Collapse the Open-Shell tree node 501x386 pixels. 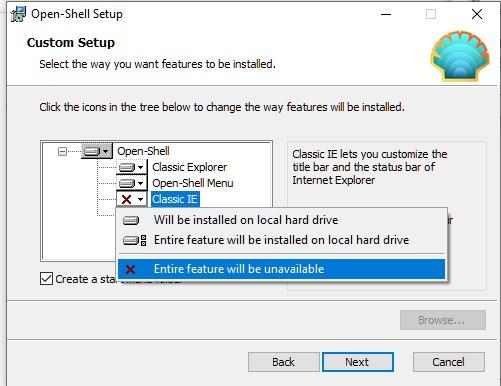click(x=62, y=152)
